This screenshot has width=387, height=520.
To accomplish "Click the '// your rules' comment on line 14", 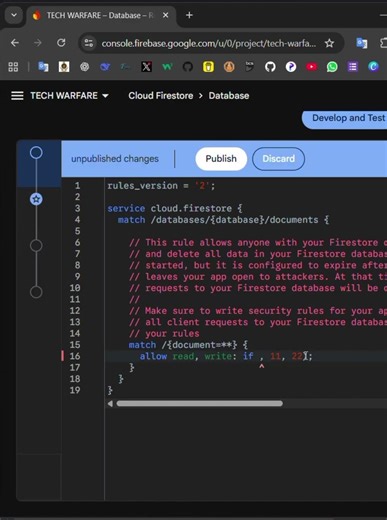I will (x=164, y=333).
